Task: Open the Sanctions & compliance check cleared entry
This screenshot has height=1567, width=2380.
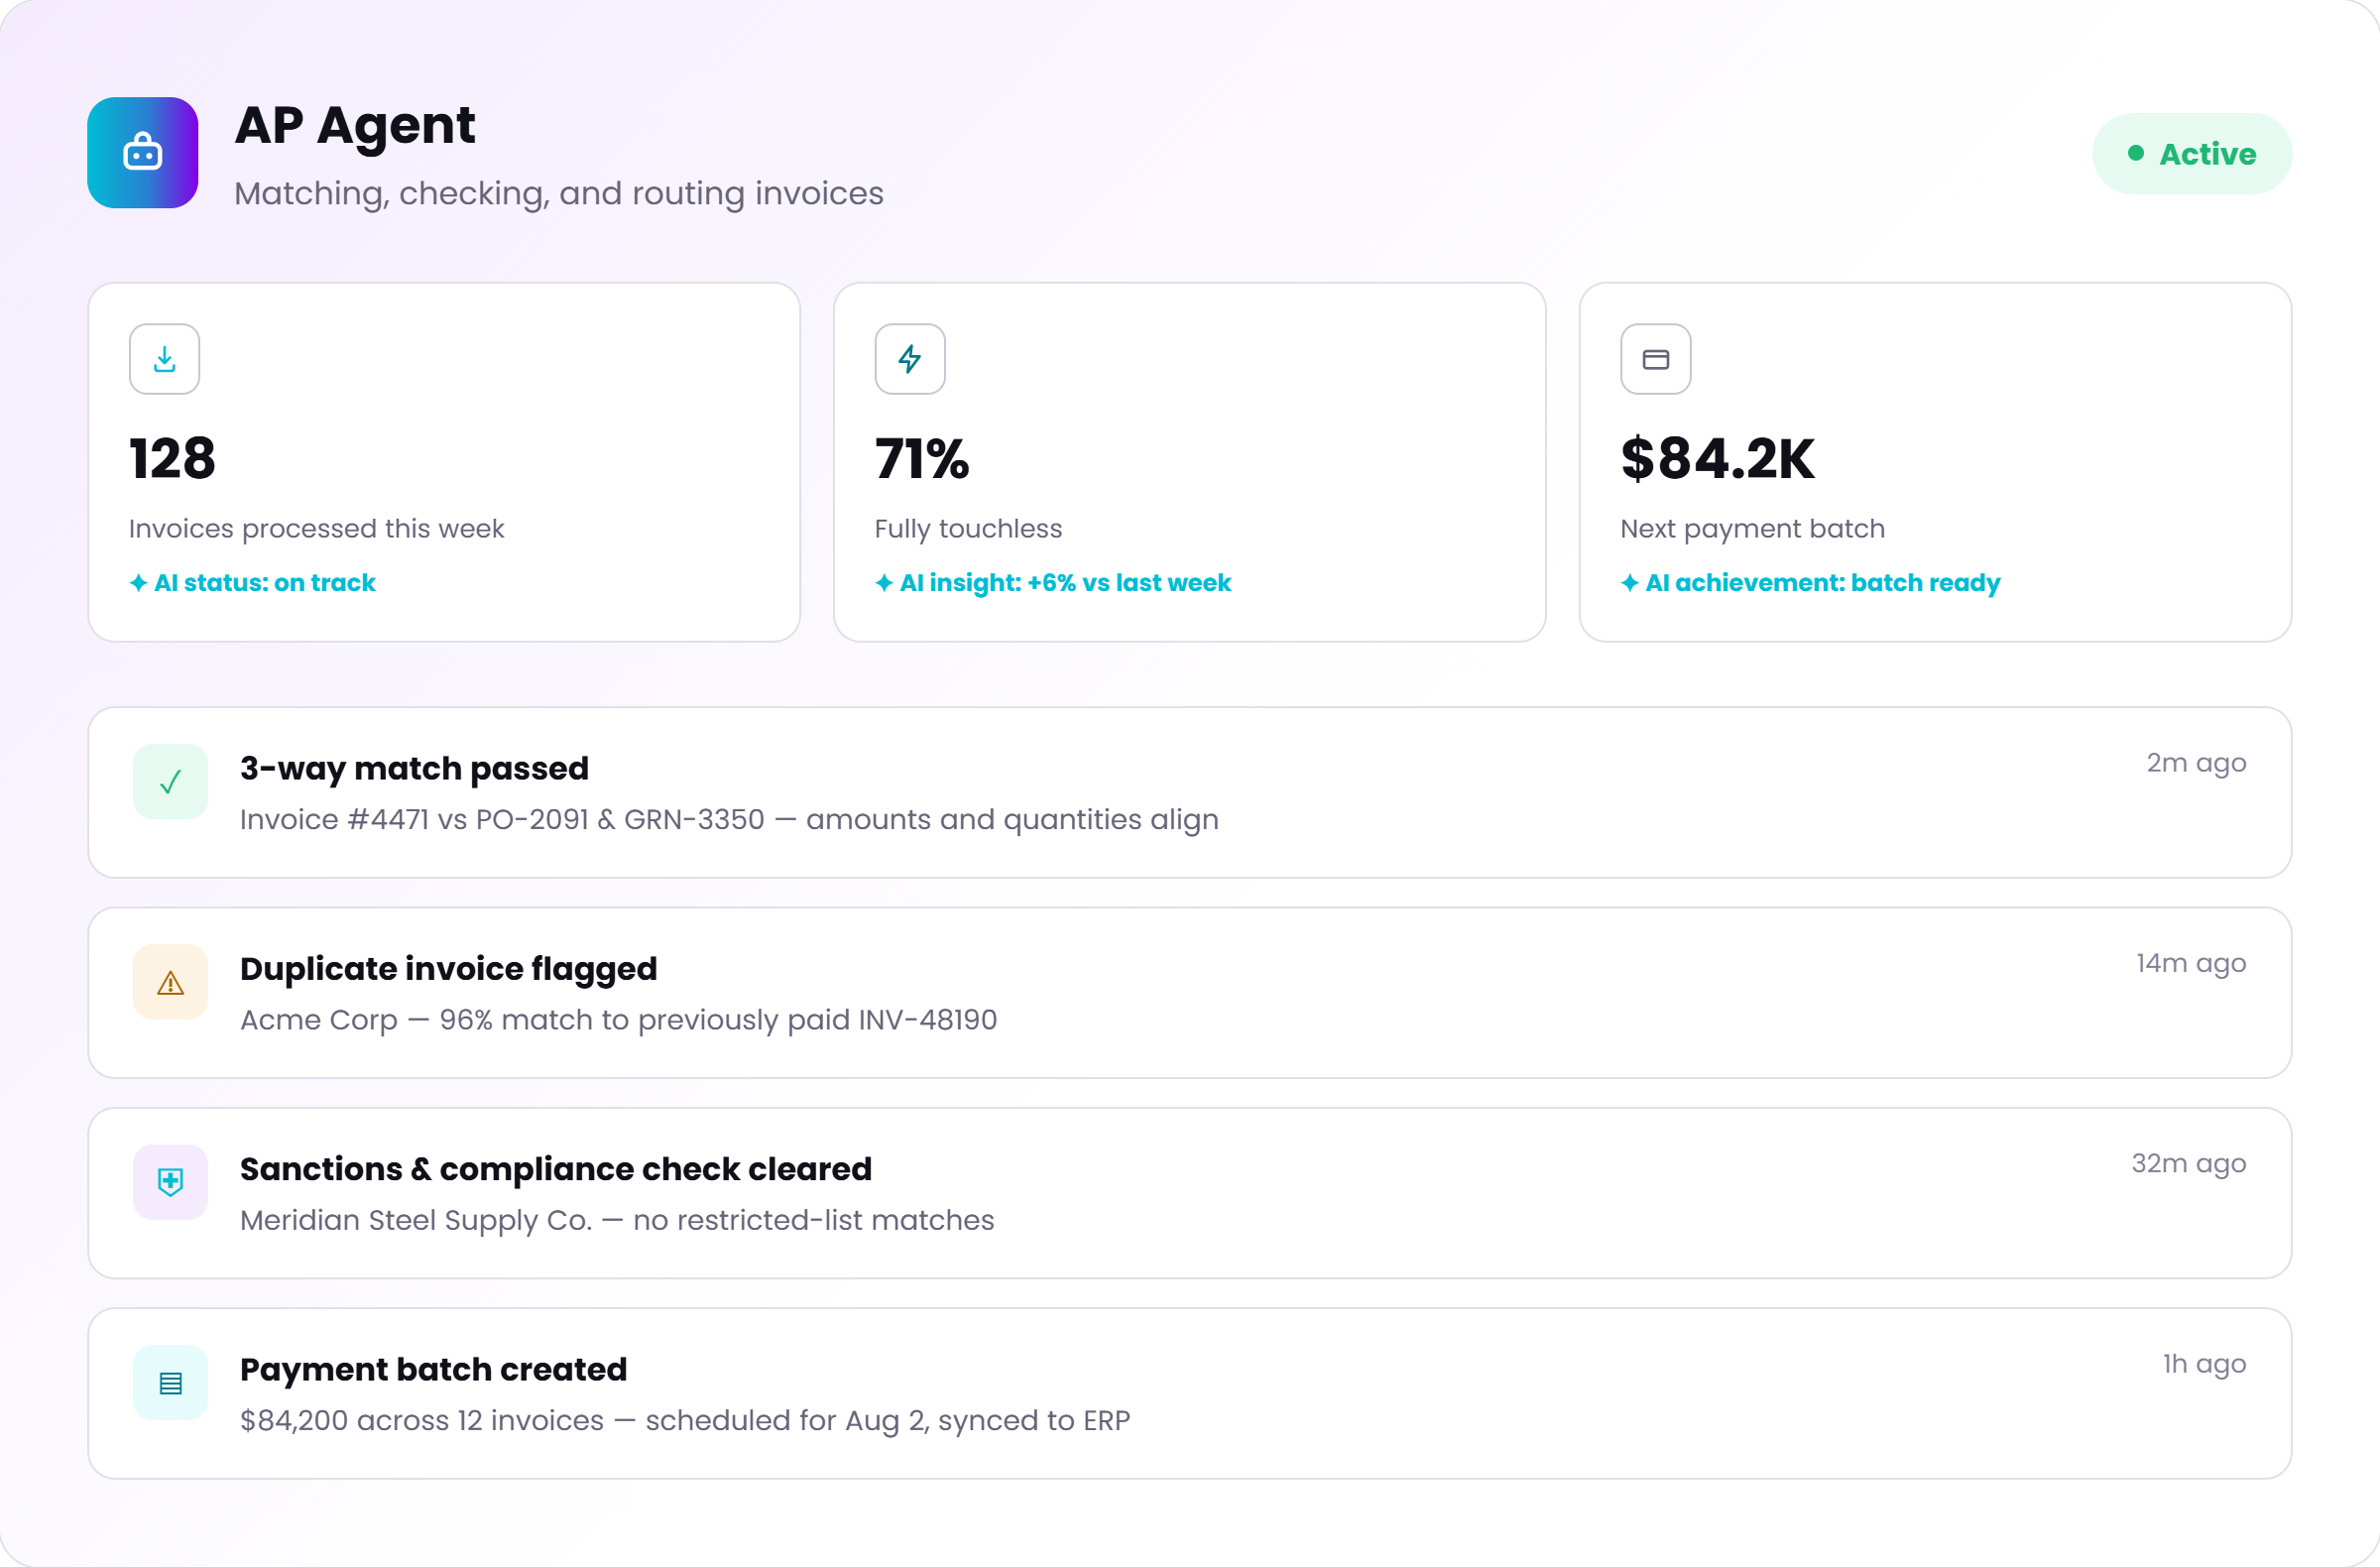Action: pos(1190,1193)
